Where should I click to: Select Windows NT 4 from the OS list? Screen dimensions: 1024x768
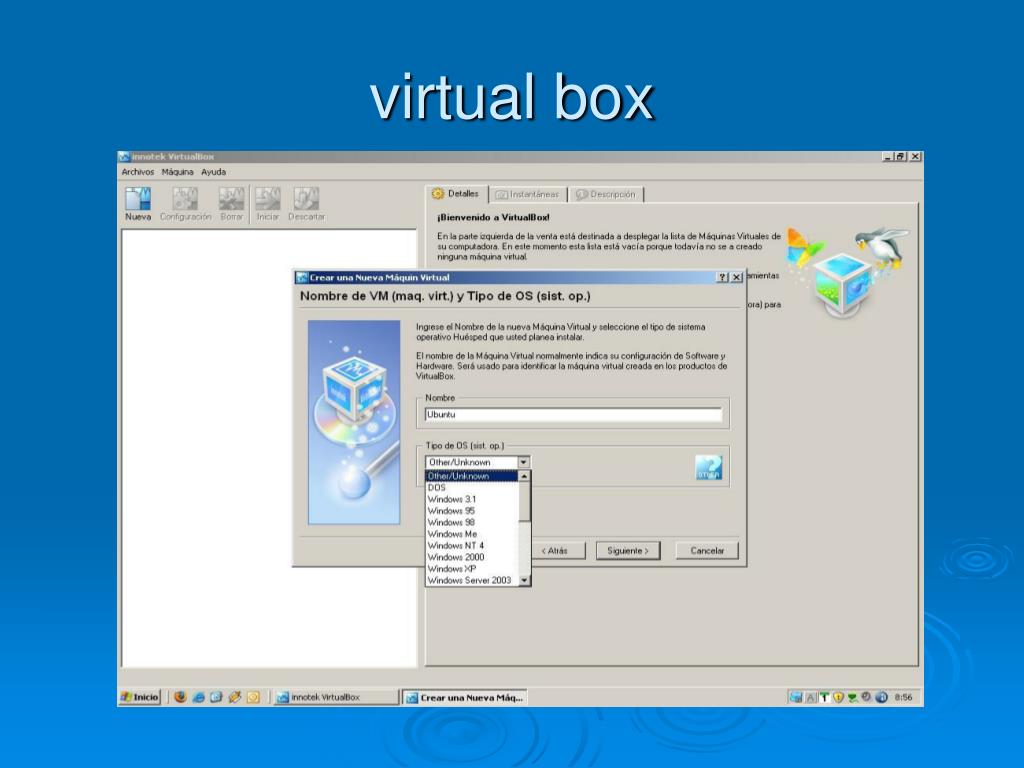(x=472, y=546)
